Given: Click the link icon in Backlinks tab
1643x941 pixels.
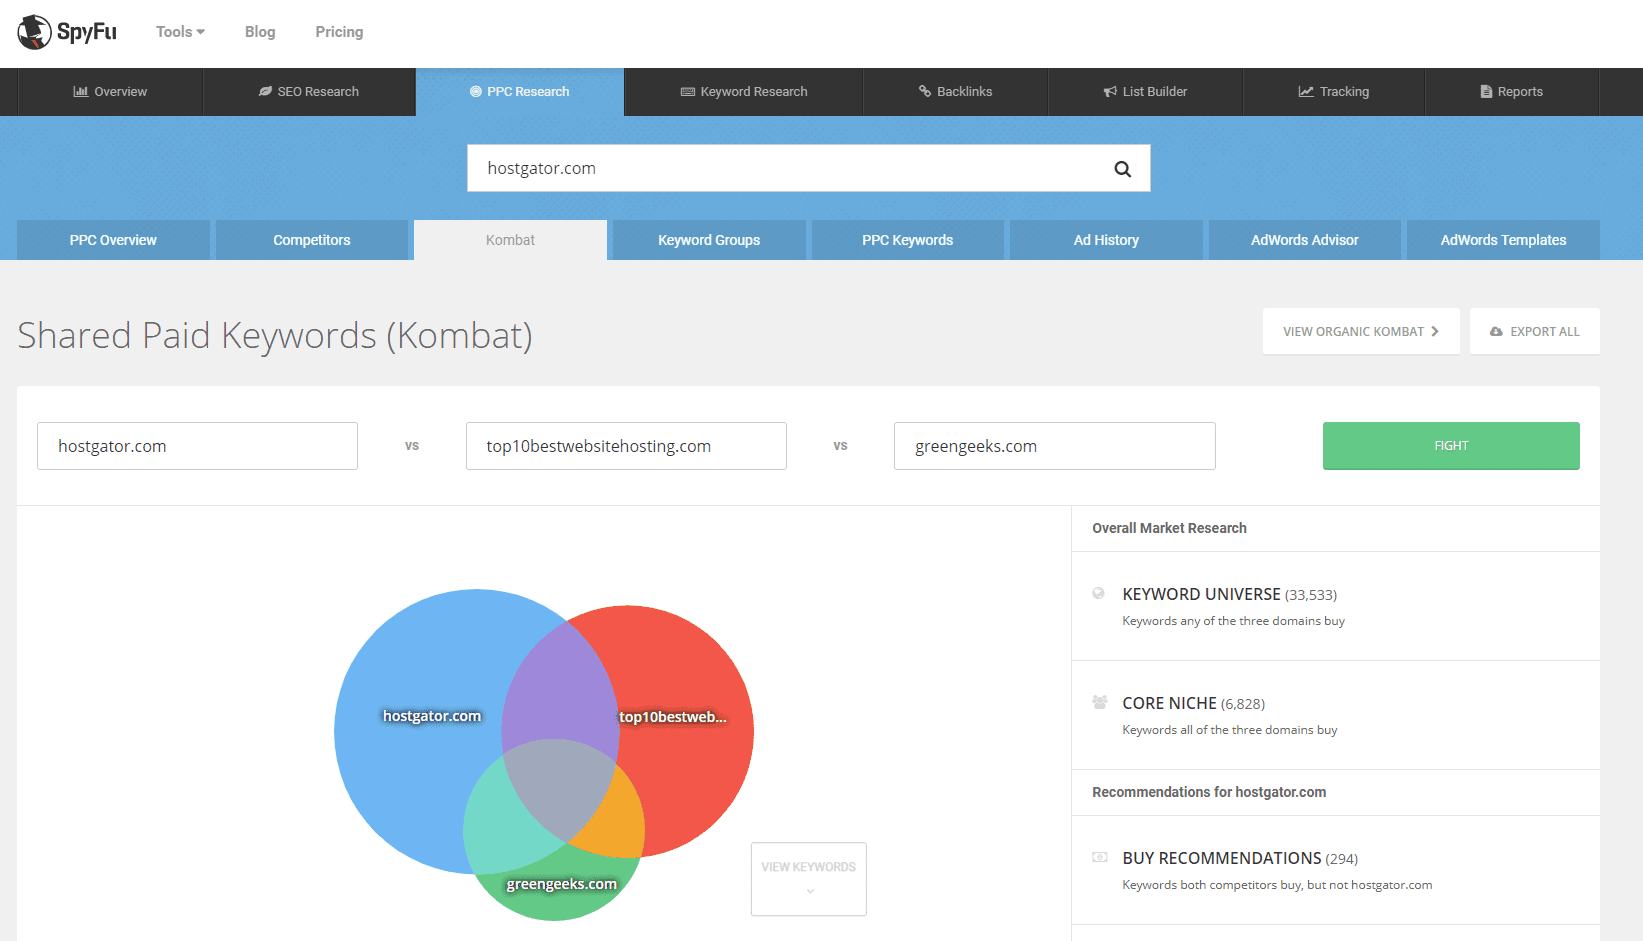Looking at the screenshot, I should coord(925,92).
